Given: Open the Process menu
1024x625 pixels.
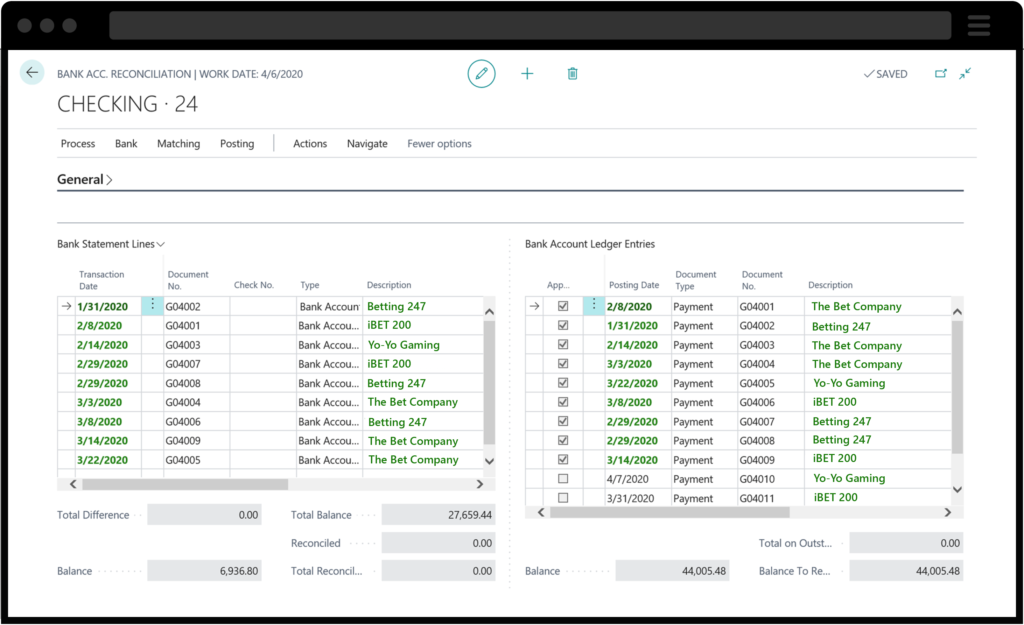Looking at the screenshot, I should 78,144.
